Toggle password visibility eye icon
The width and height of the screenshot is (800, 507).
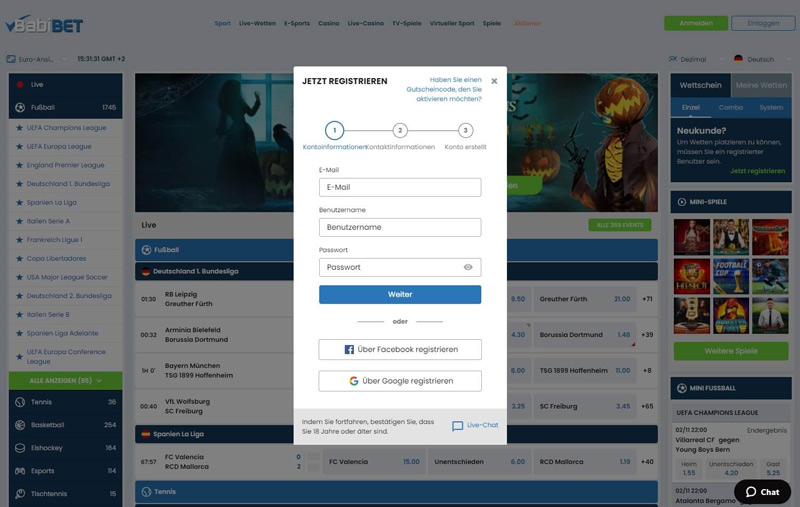tap(468, 267)
